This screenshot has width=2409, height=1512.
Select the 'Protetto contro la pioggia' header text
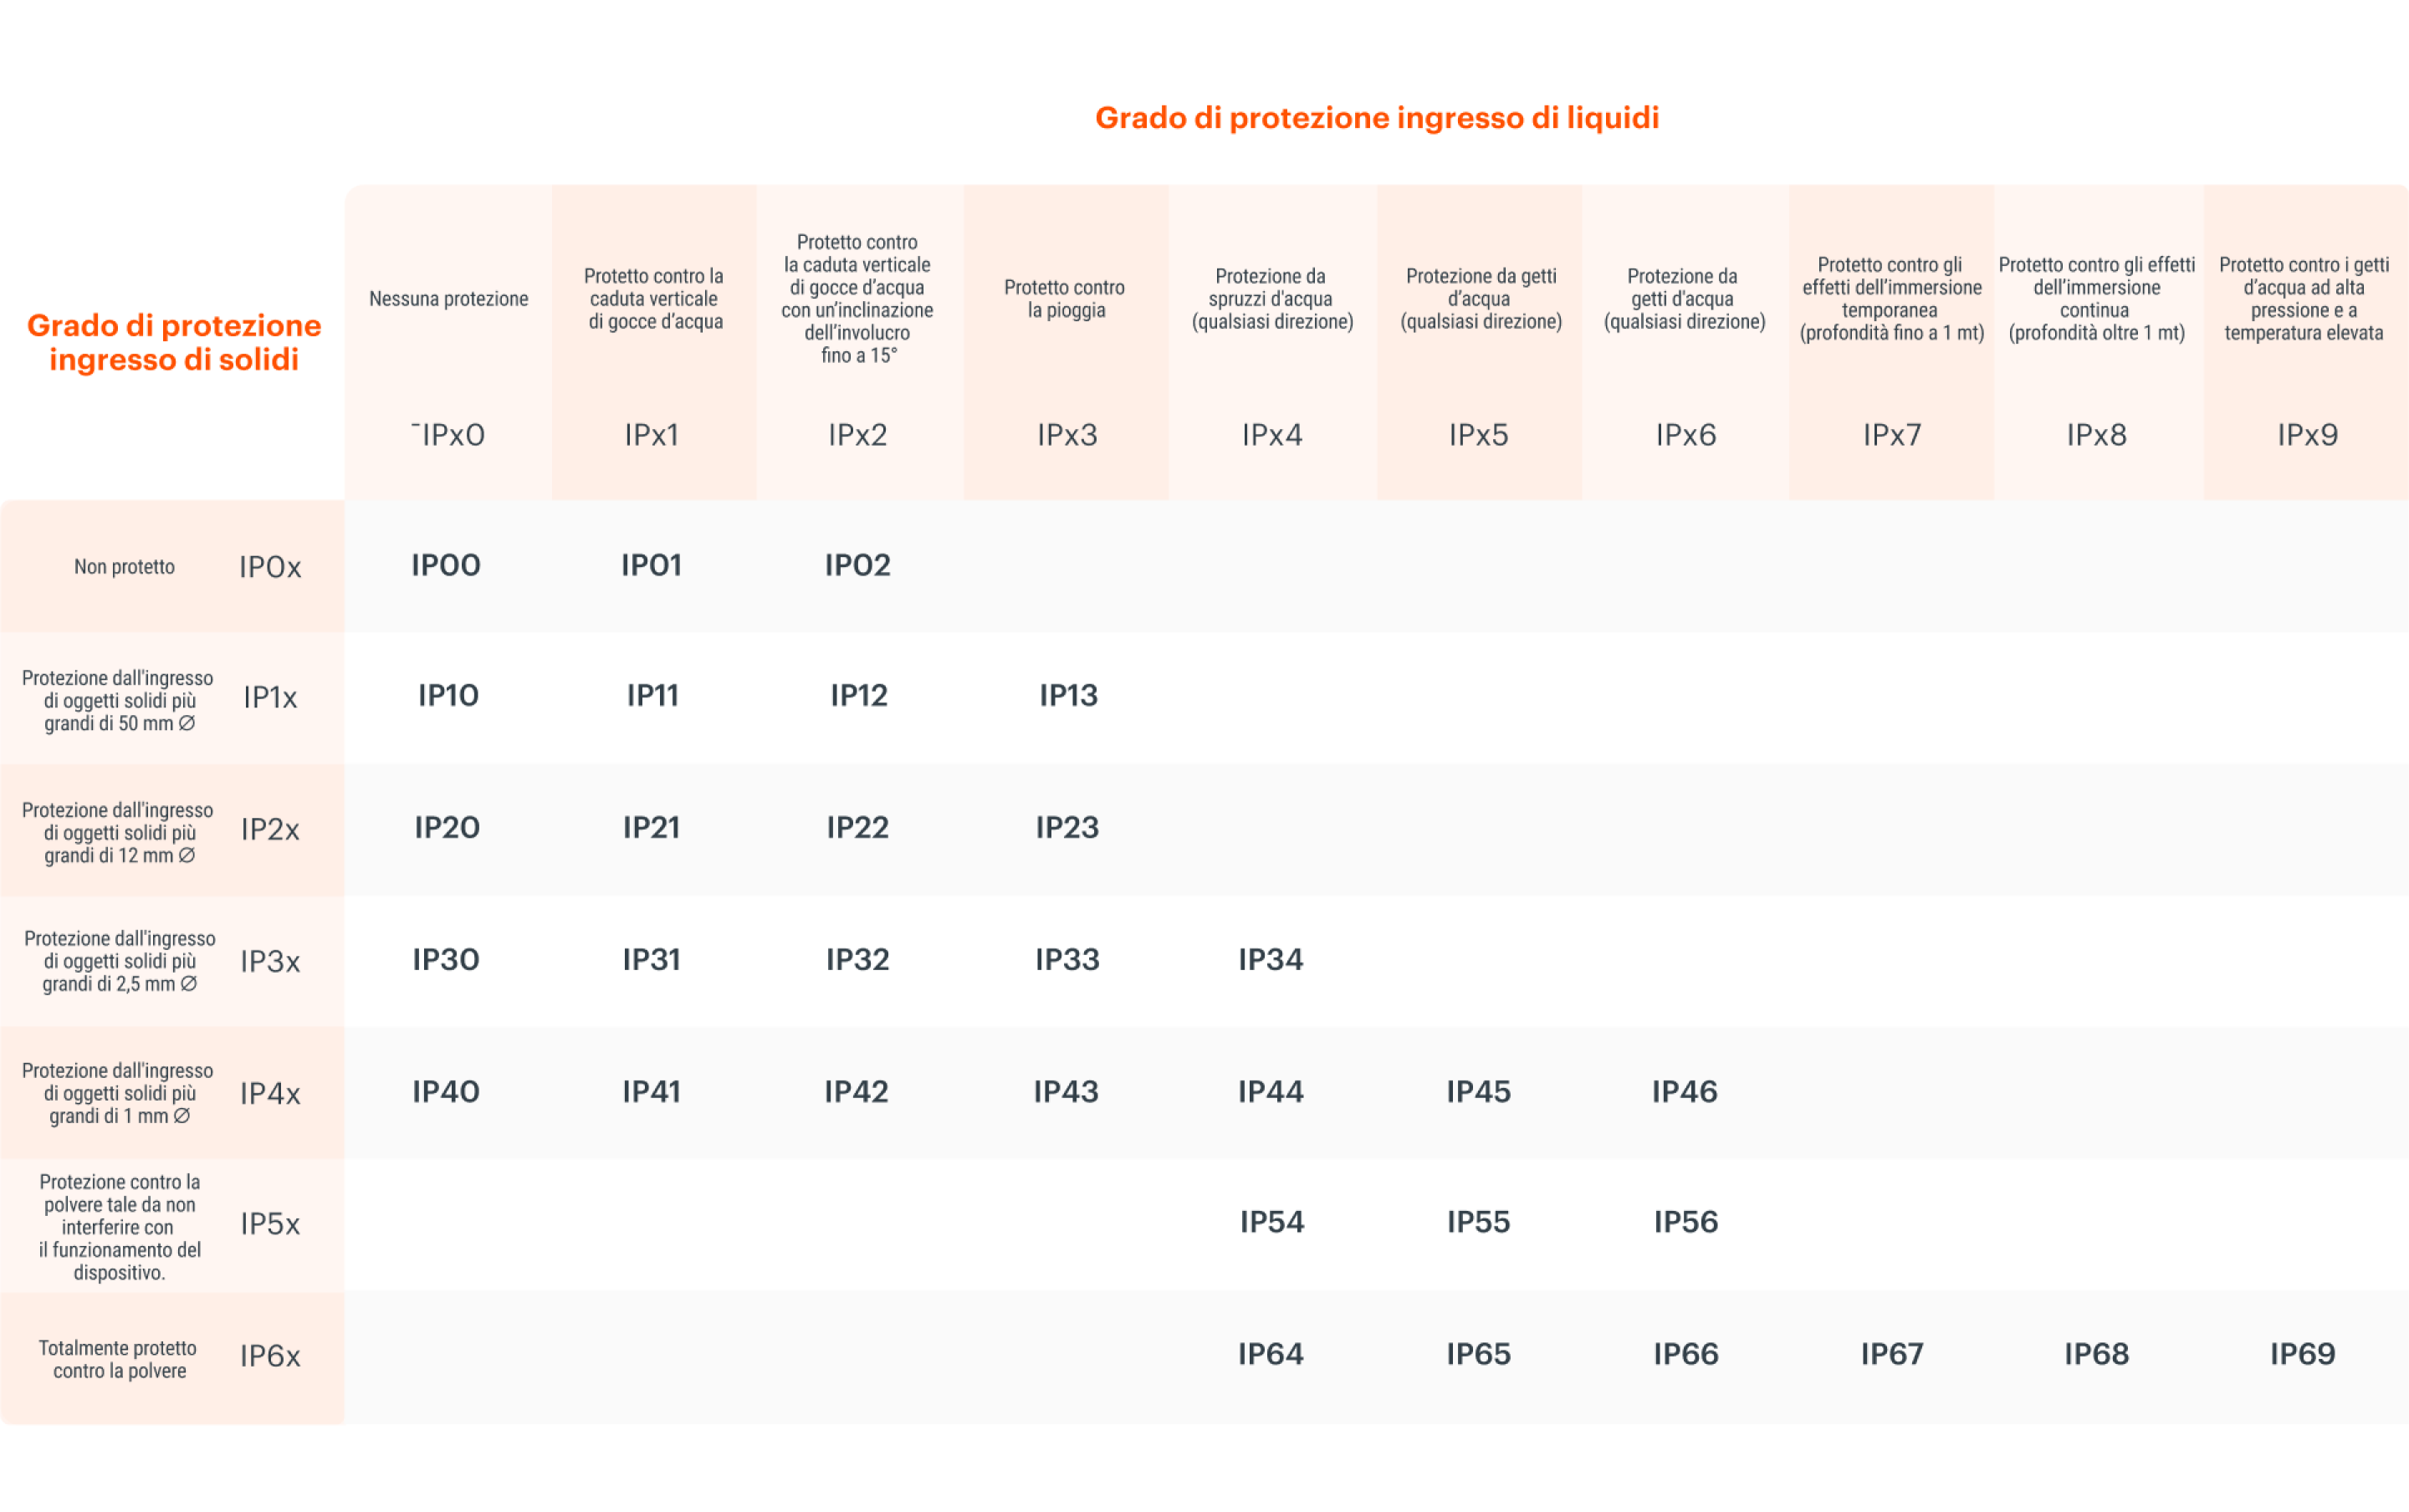pos(1065,299)
